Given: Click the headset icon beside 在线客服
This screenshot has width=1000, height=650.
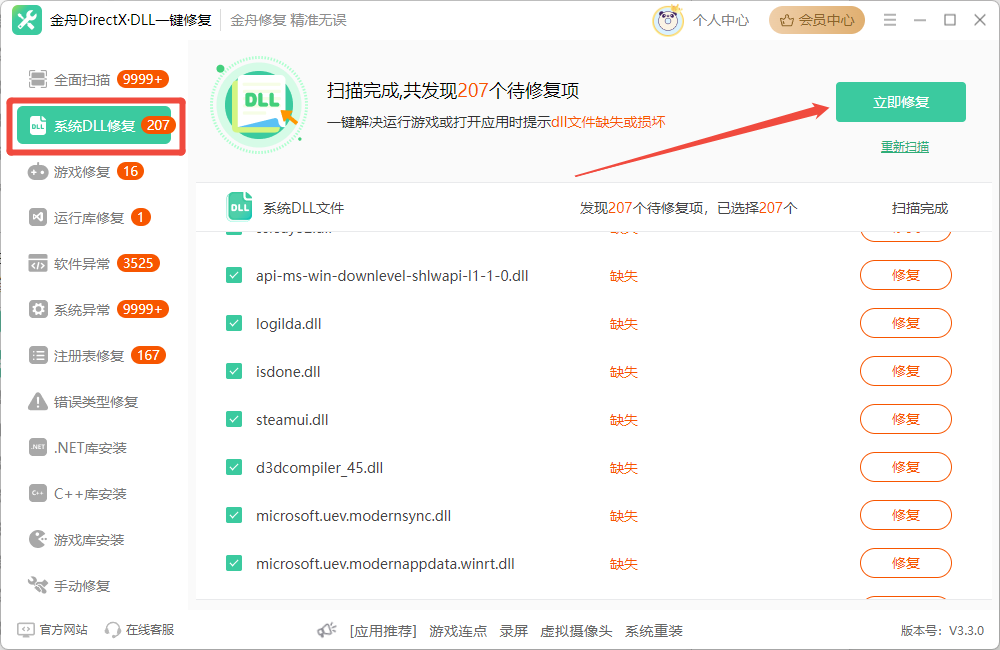Looking at the screenshot, I should point(113,630).
